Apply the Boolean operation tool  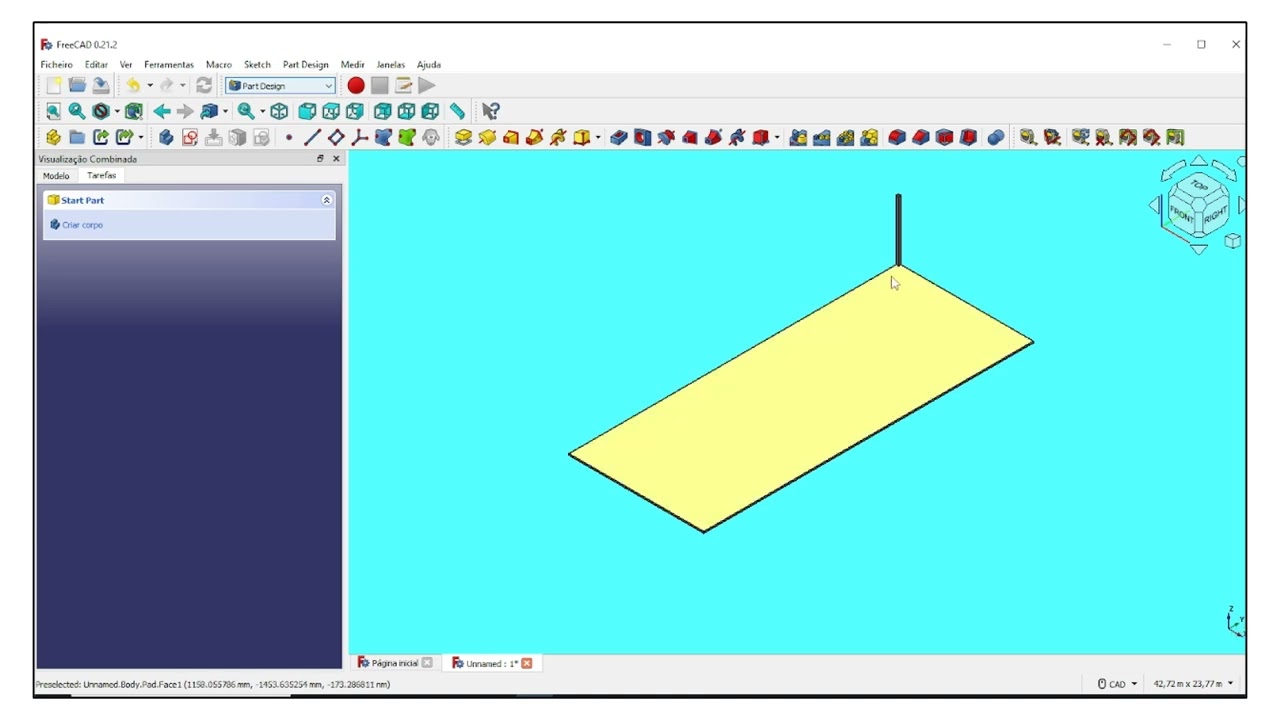(996, 138)
